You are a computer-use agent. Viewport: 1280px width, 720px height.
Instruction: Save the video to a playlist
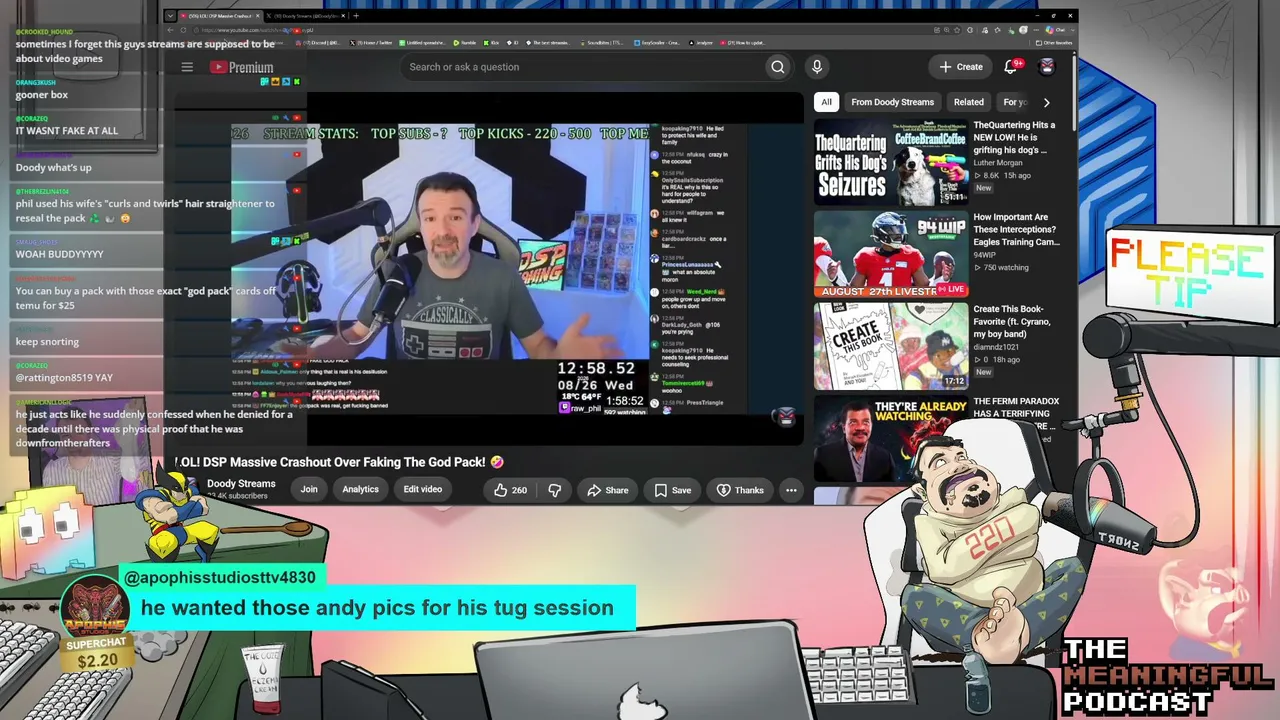click(673, 490)
